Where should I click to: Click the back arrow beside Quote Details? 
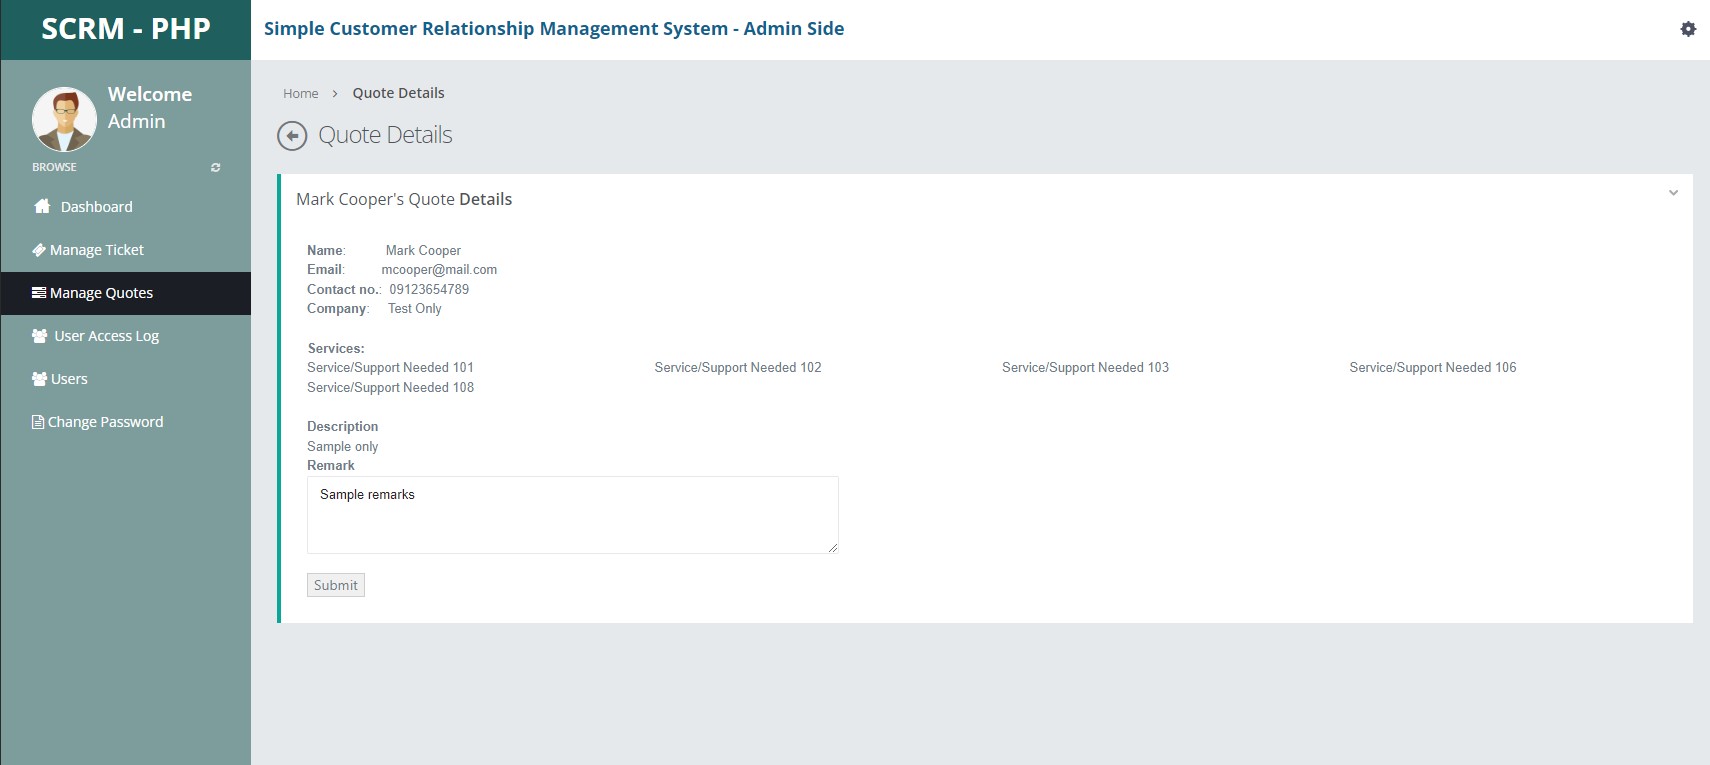coord(292,136)
